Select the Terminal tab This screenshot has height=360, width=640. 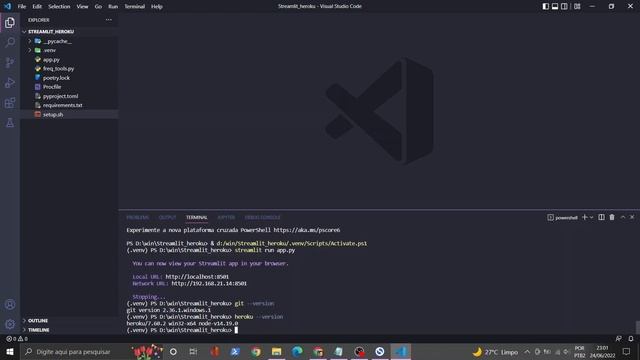197,218
